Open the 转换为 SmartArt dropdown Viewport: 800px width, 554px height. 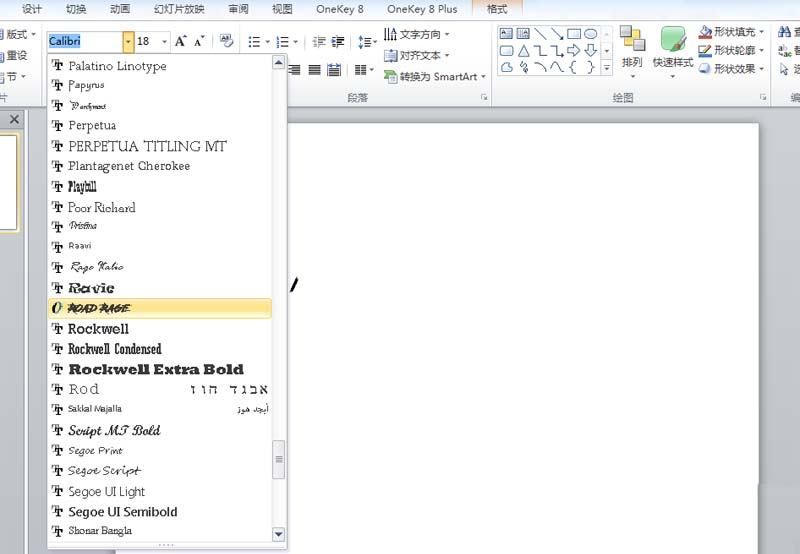[x=435, y=77]
